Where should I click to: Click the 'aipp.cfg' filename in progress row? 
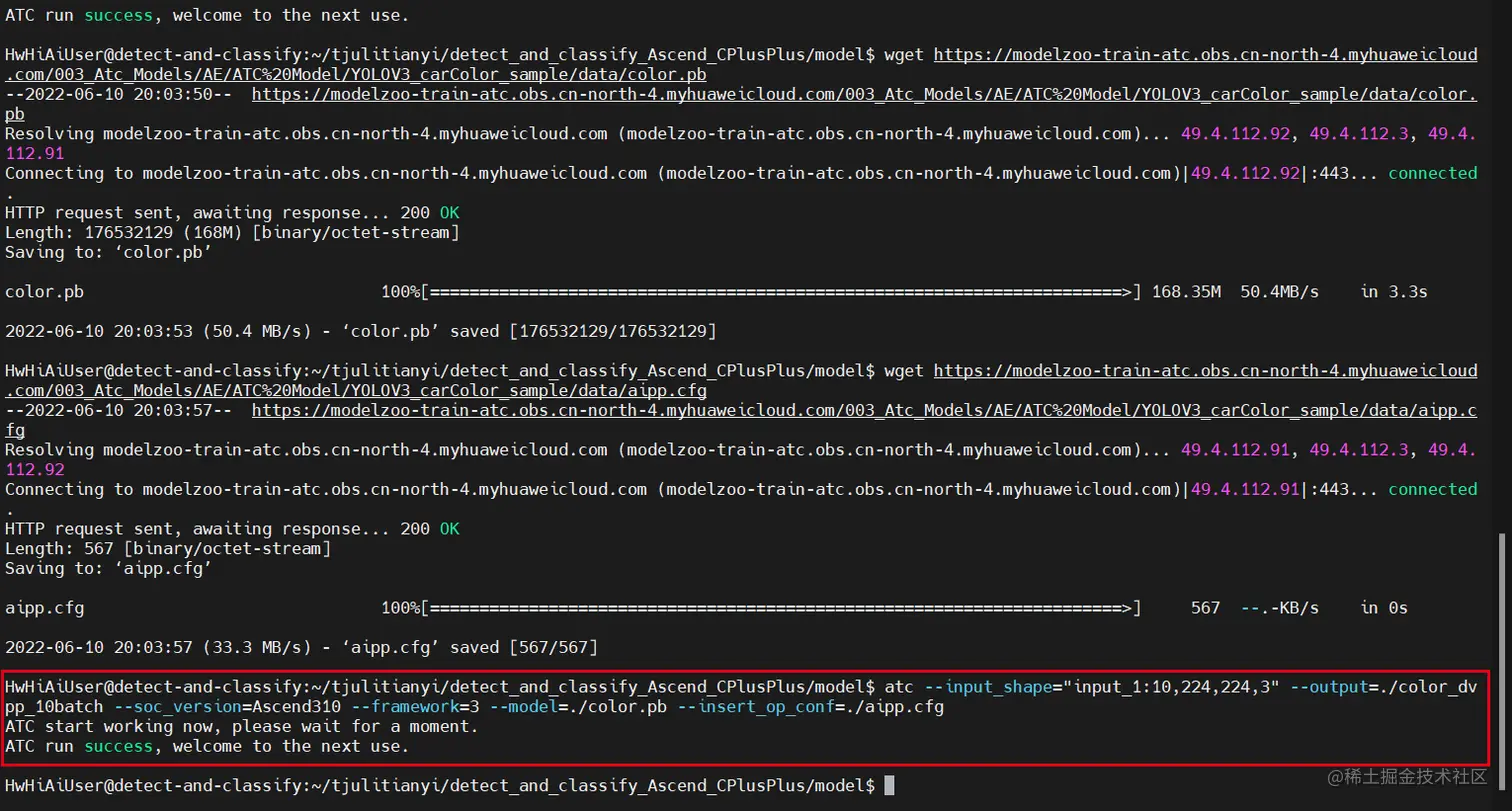[x=45, y=608]
